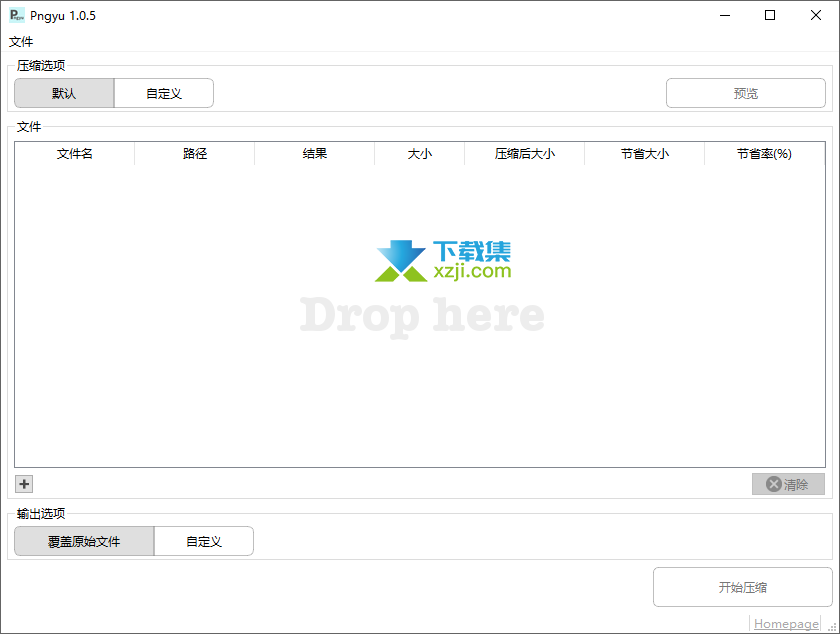Click the 路径 column header

coord(195,154)
